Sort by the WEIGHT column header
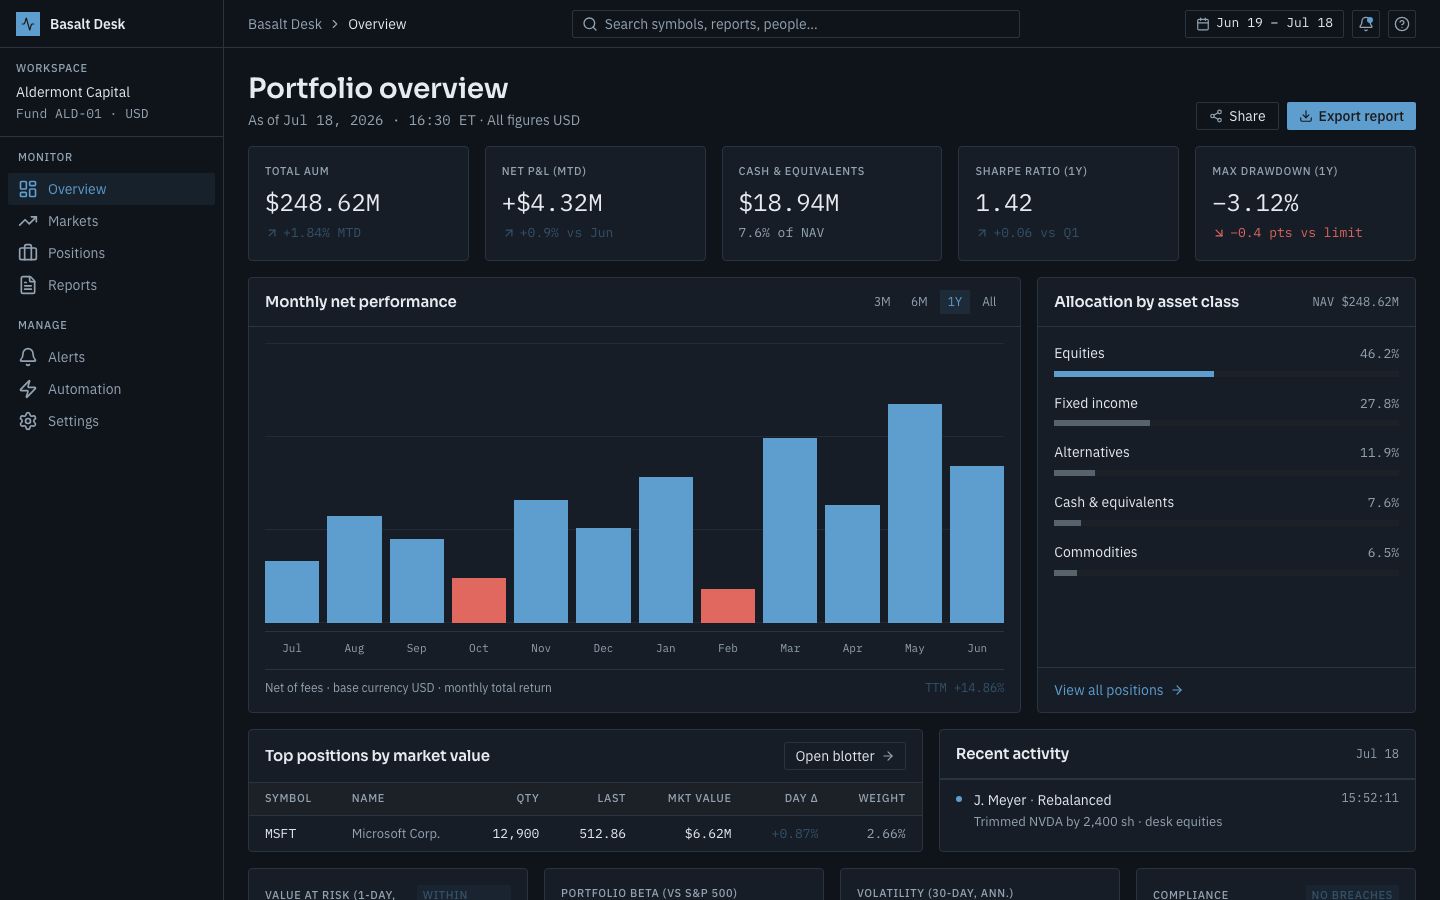Screen dimensions: 1440x900 [x=881, y=798]
